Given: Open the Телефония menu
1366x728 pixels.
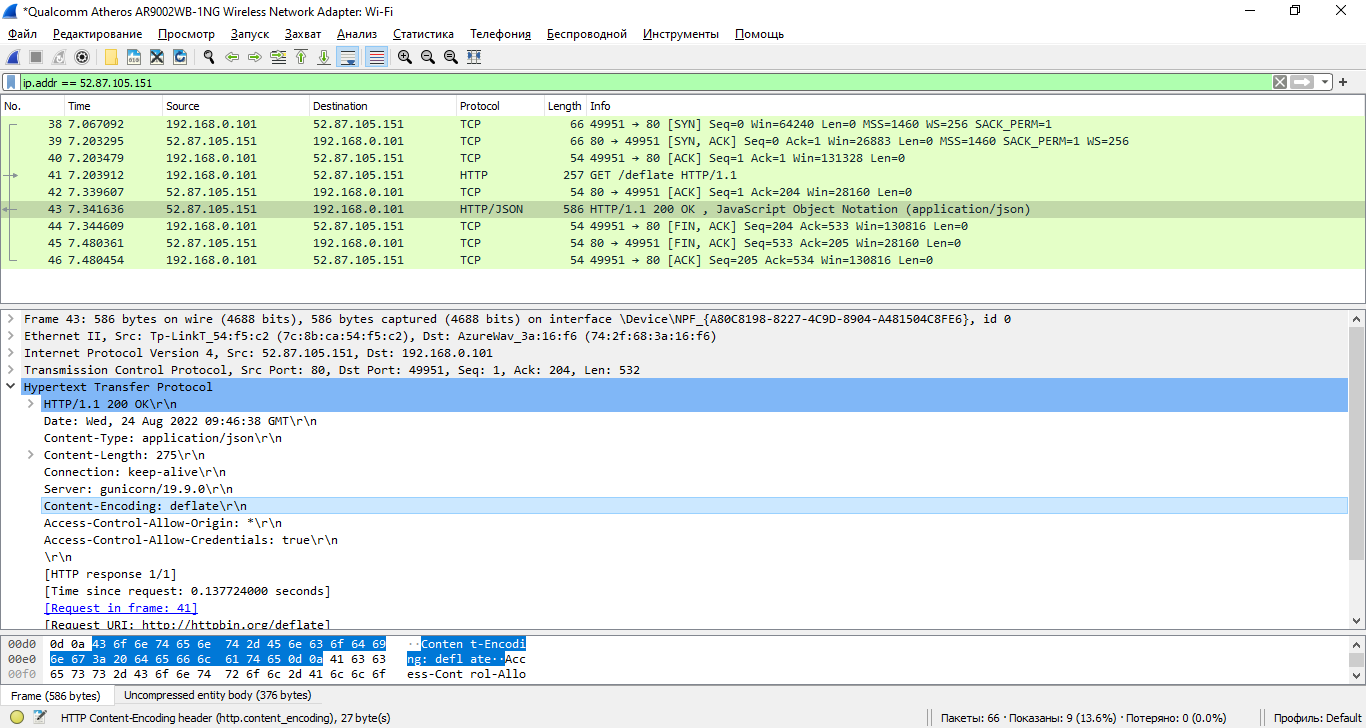Looking at the screenshot, I should [500, 34].
